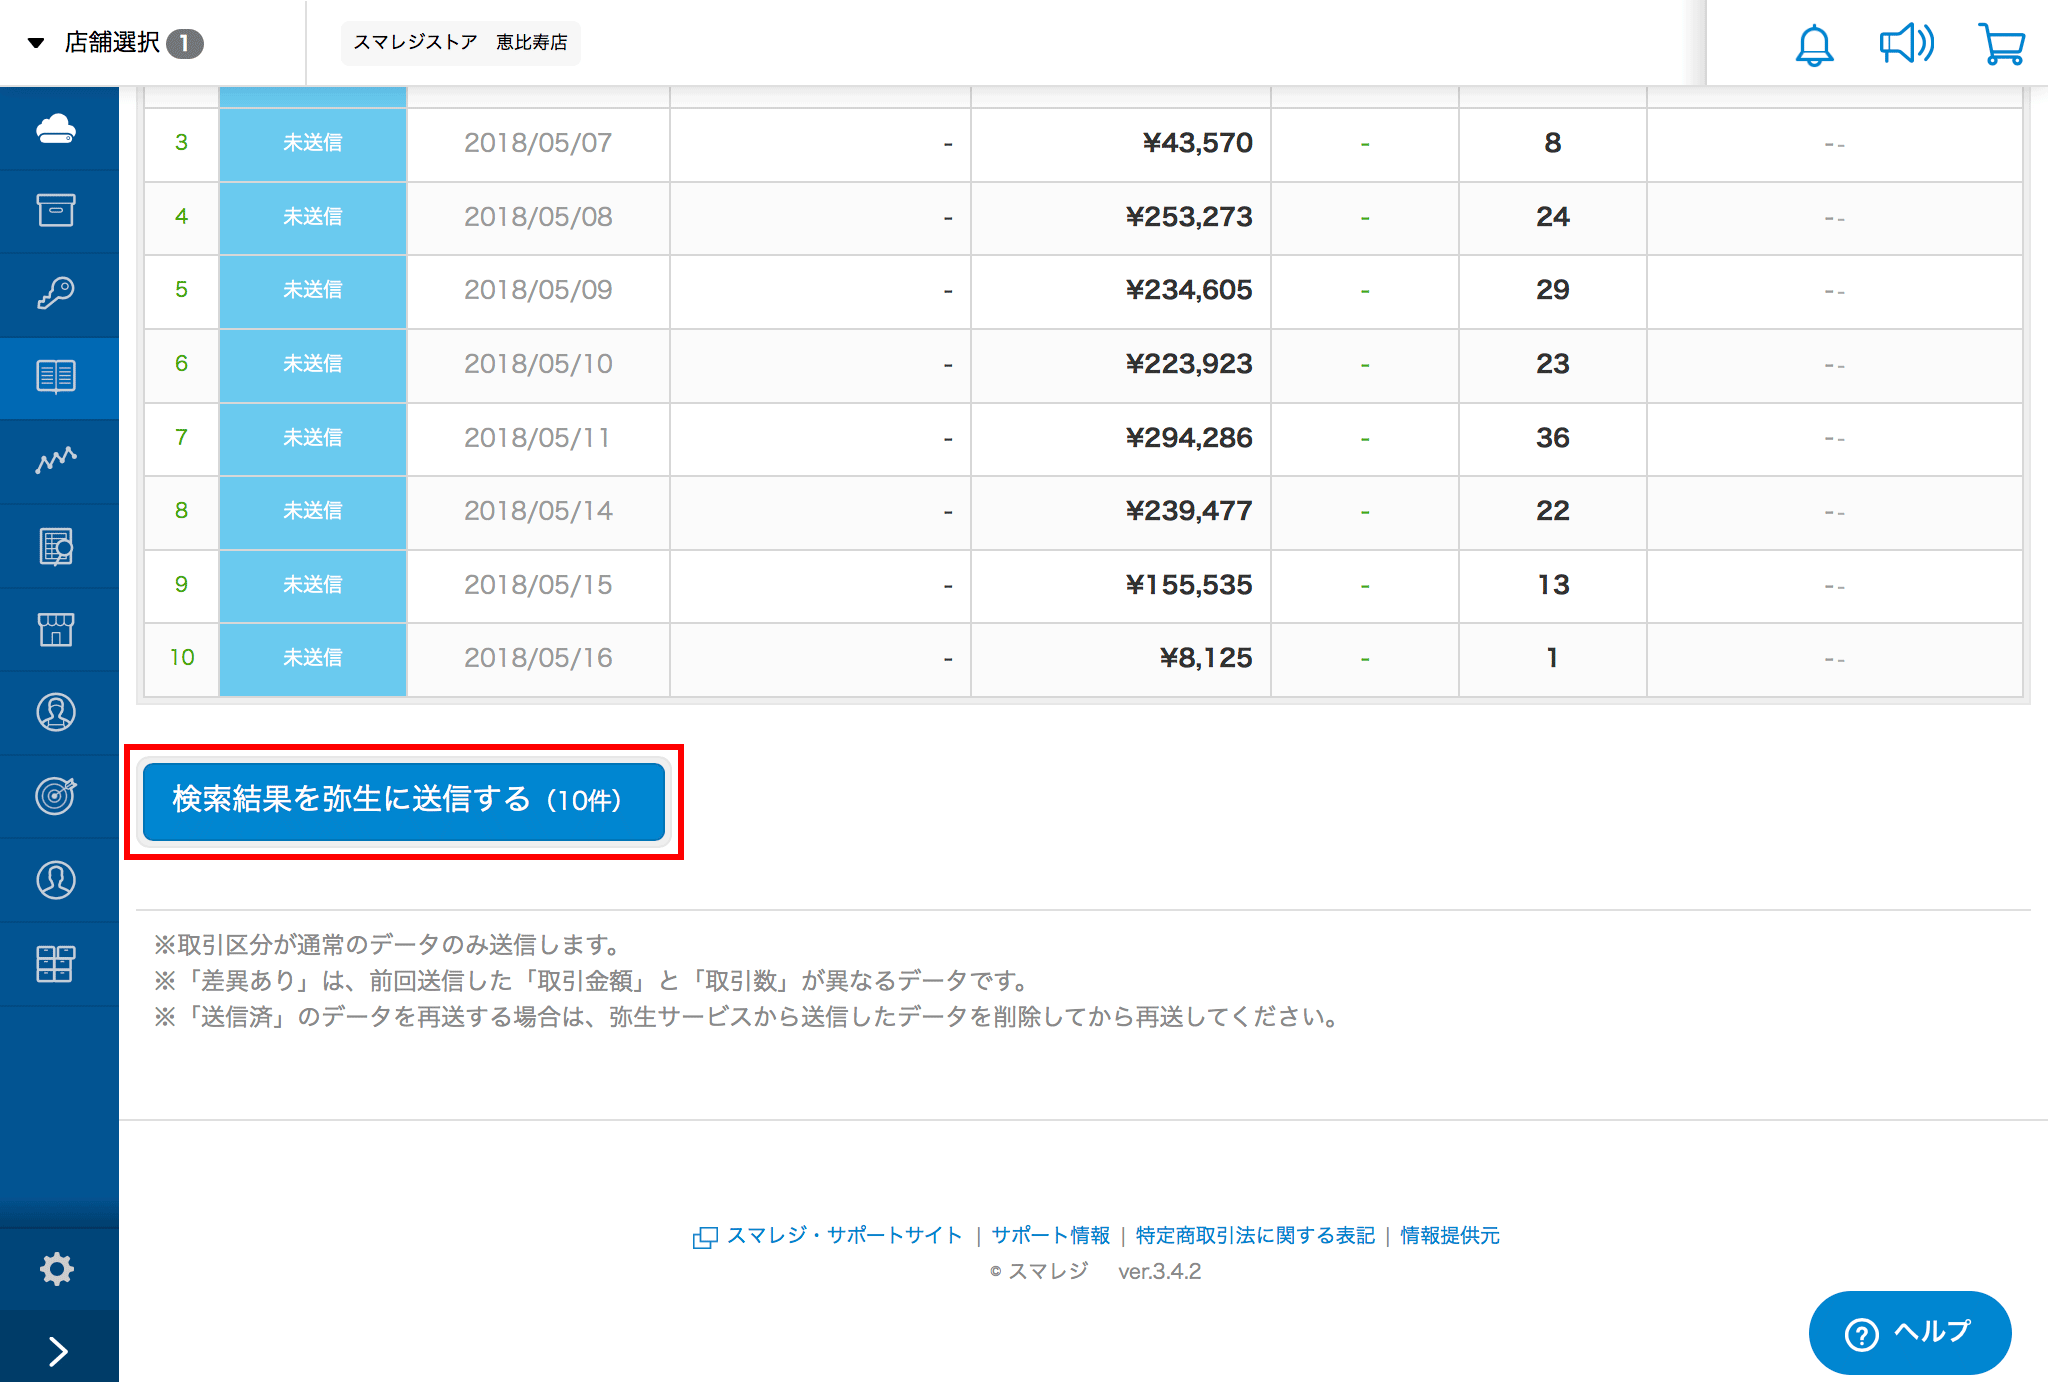Open the settings gear icon
Viewport: 2048px width, 1382px height.
coord(57,1269)
